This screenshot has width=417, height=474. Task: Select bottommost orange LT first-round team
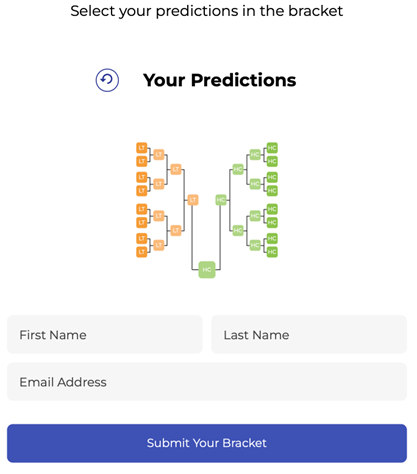pyautogui.click(x=142, y=252)
